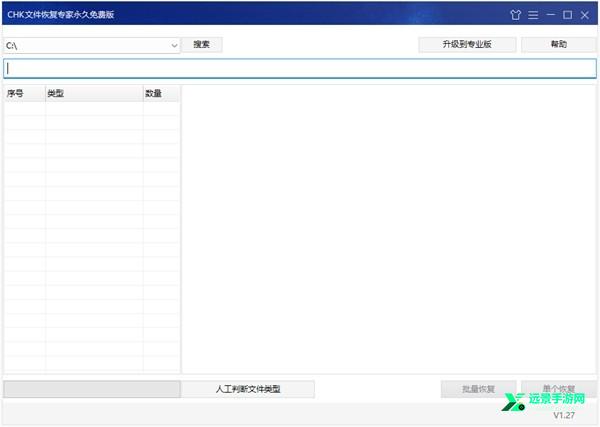
Task: Sort by 序号 column header
Action: click(25, 93)
